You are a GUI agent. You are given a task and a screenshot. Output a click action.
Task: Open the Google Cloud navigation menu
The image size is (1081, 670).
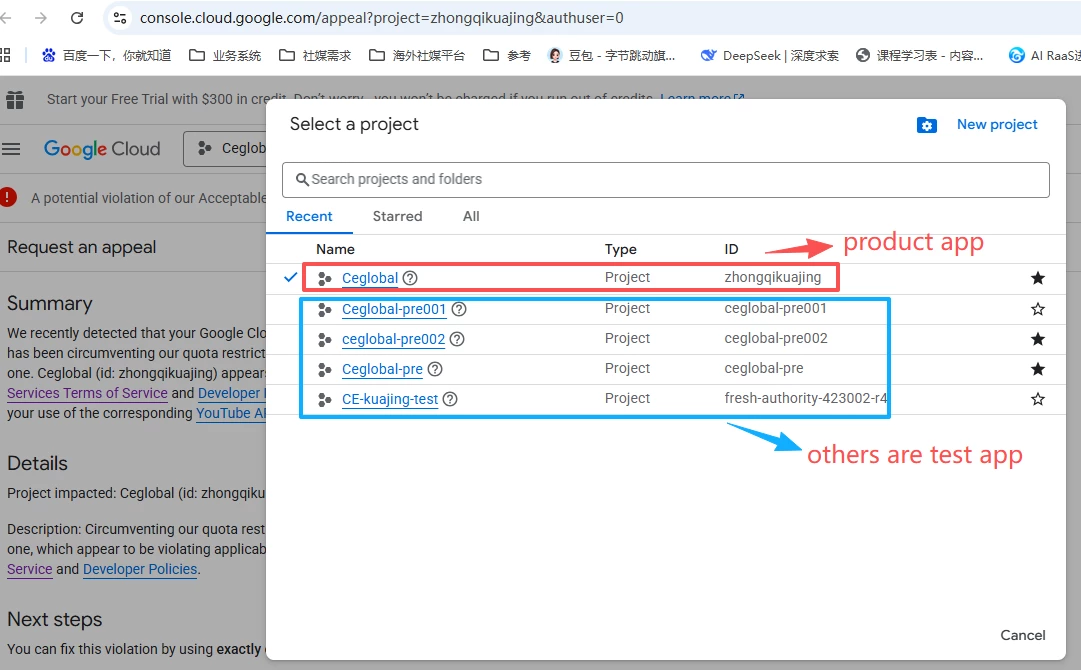(11, 149)
